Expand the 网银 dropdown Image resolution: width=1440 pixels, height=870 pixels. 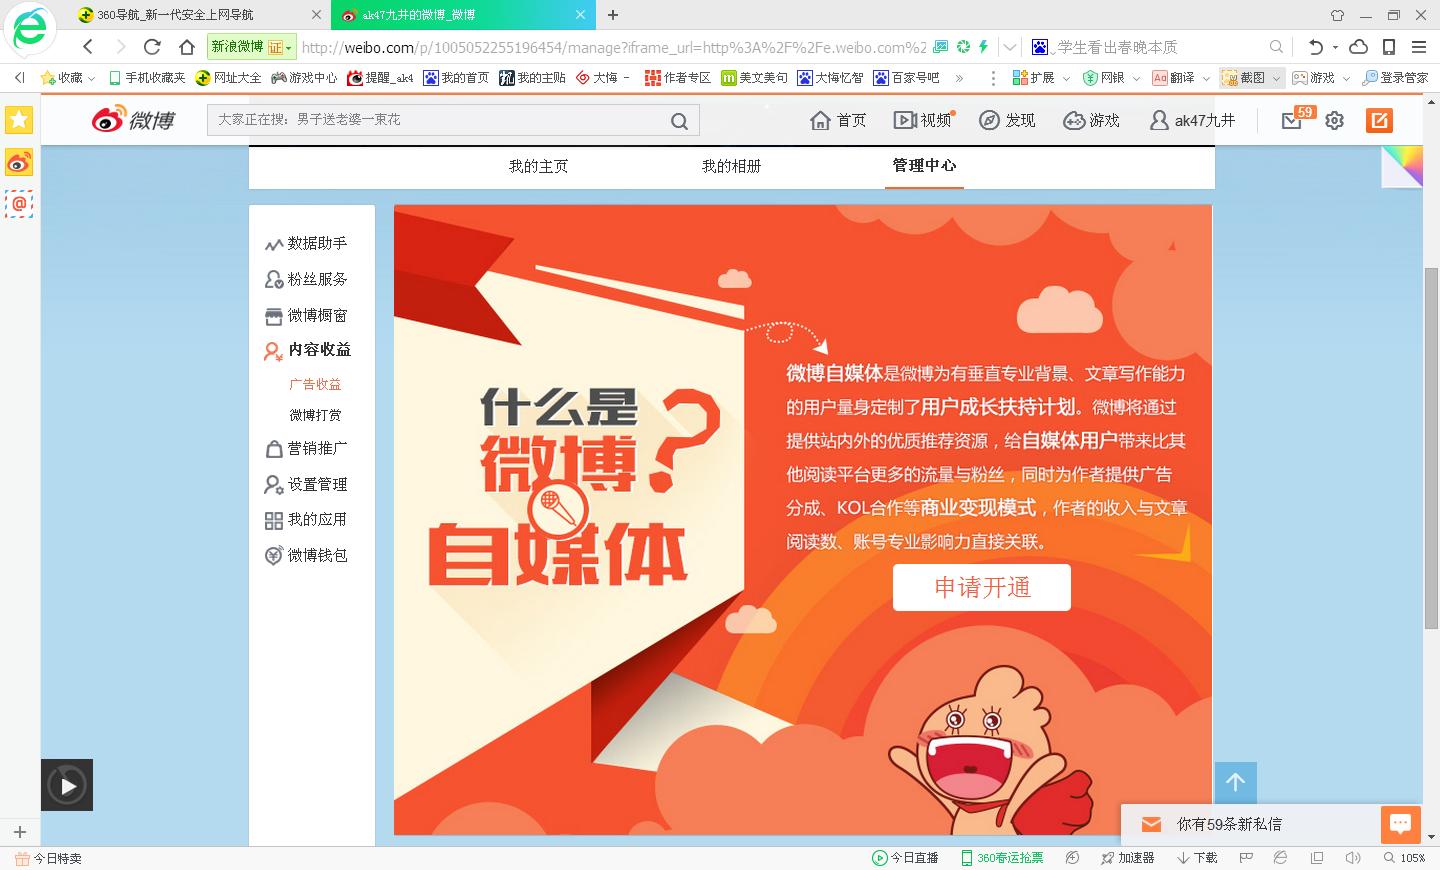tap(1137, 78)
